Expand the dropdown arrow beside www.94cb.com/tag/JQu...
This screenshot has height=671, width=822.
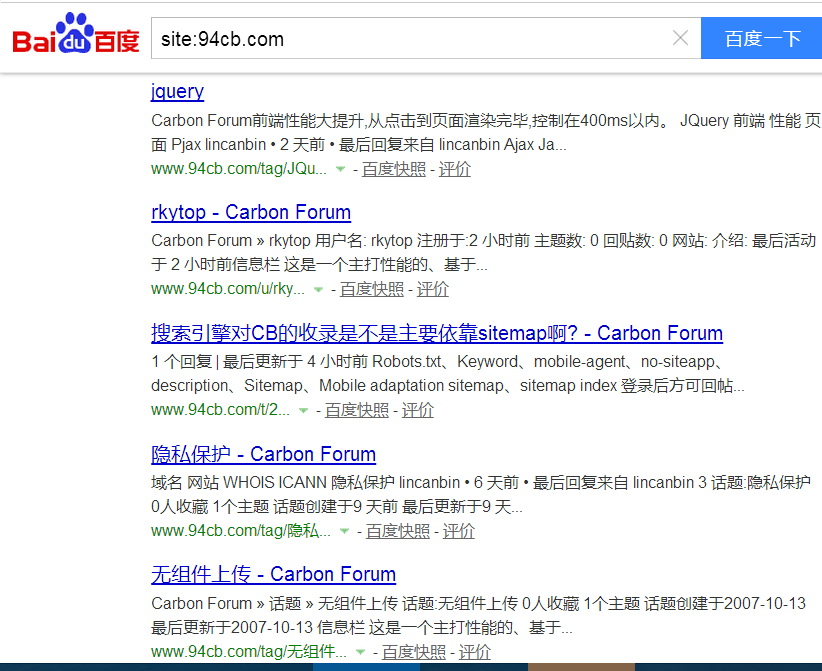coord(340,169)
